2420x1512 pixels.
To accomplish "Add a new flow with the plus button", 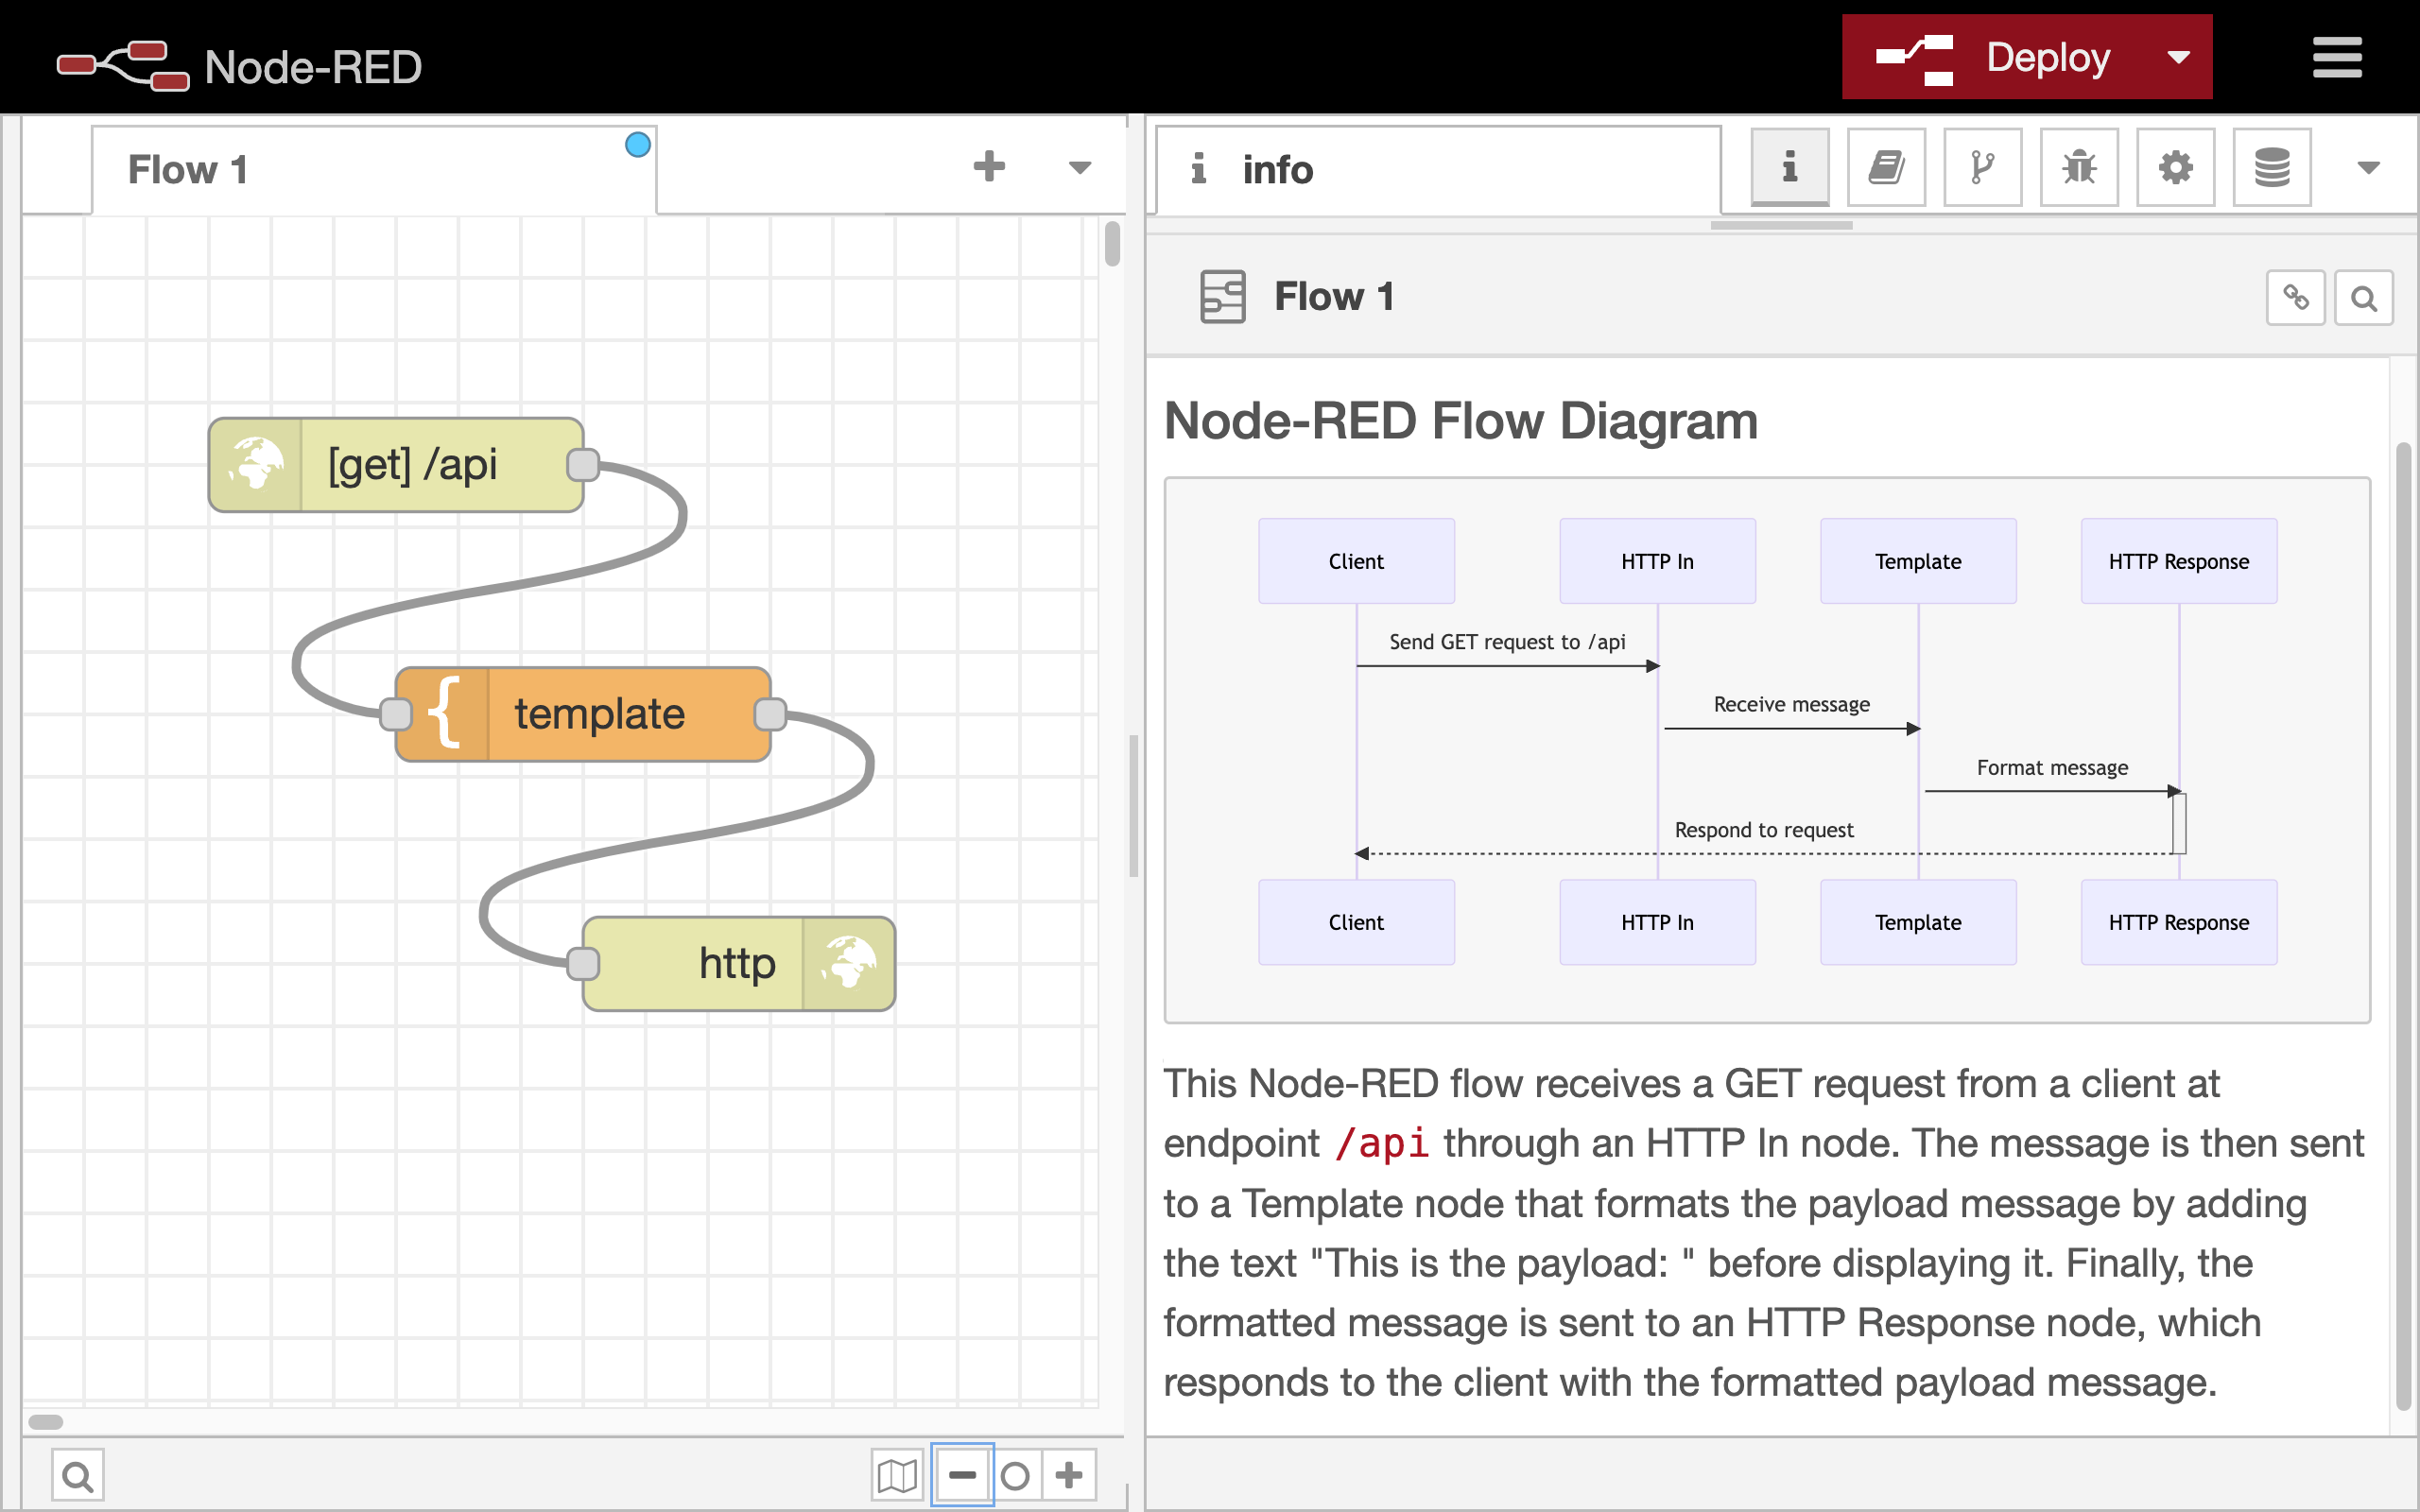I will (990, 167).
